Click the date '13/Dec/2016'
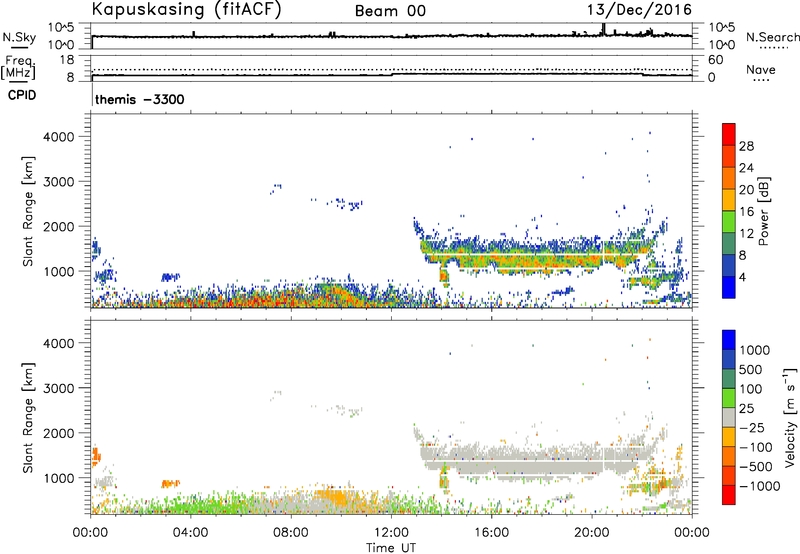The height and width of the screenshot is (554, 800). click(640, 9)
